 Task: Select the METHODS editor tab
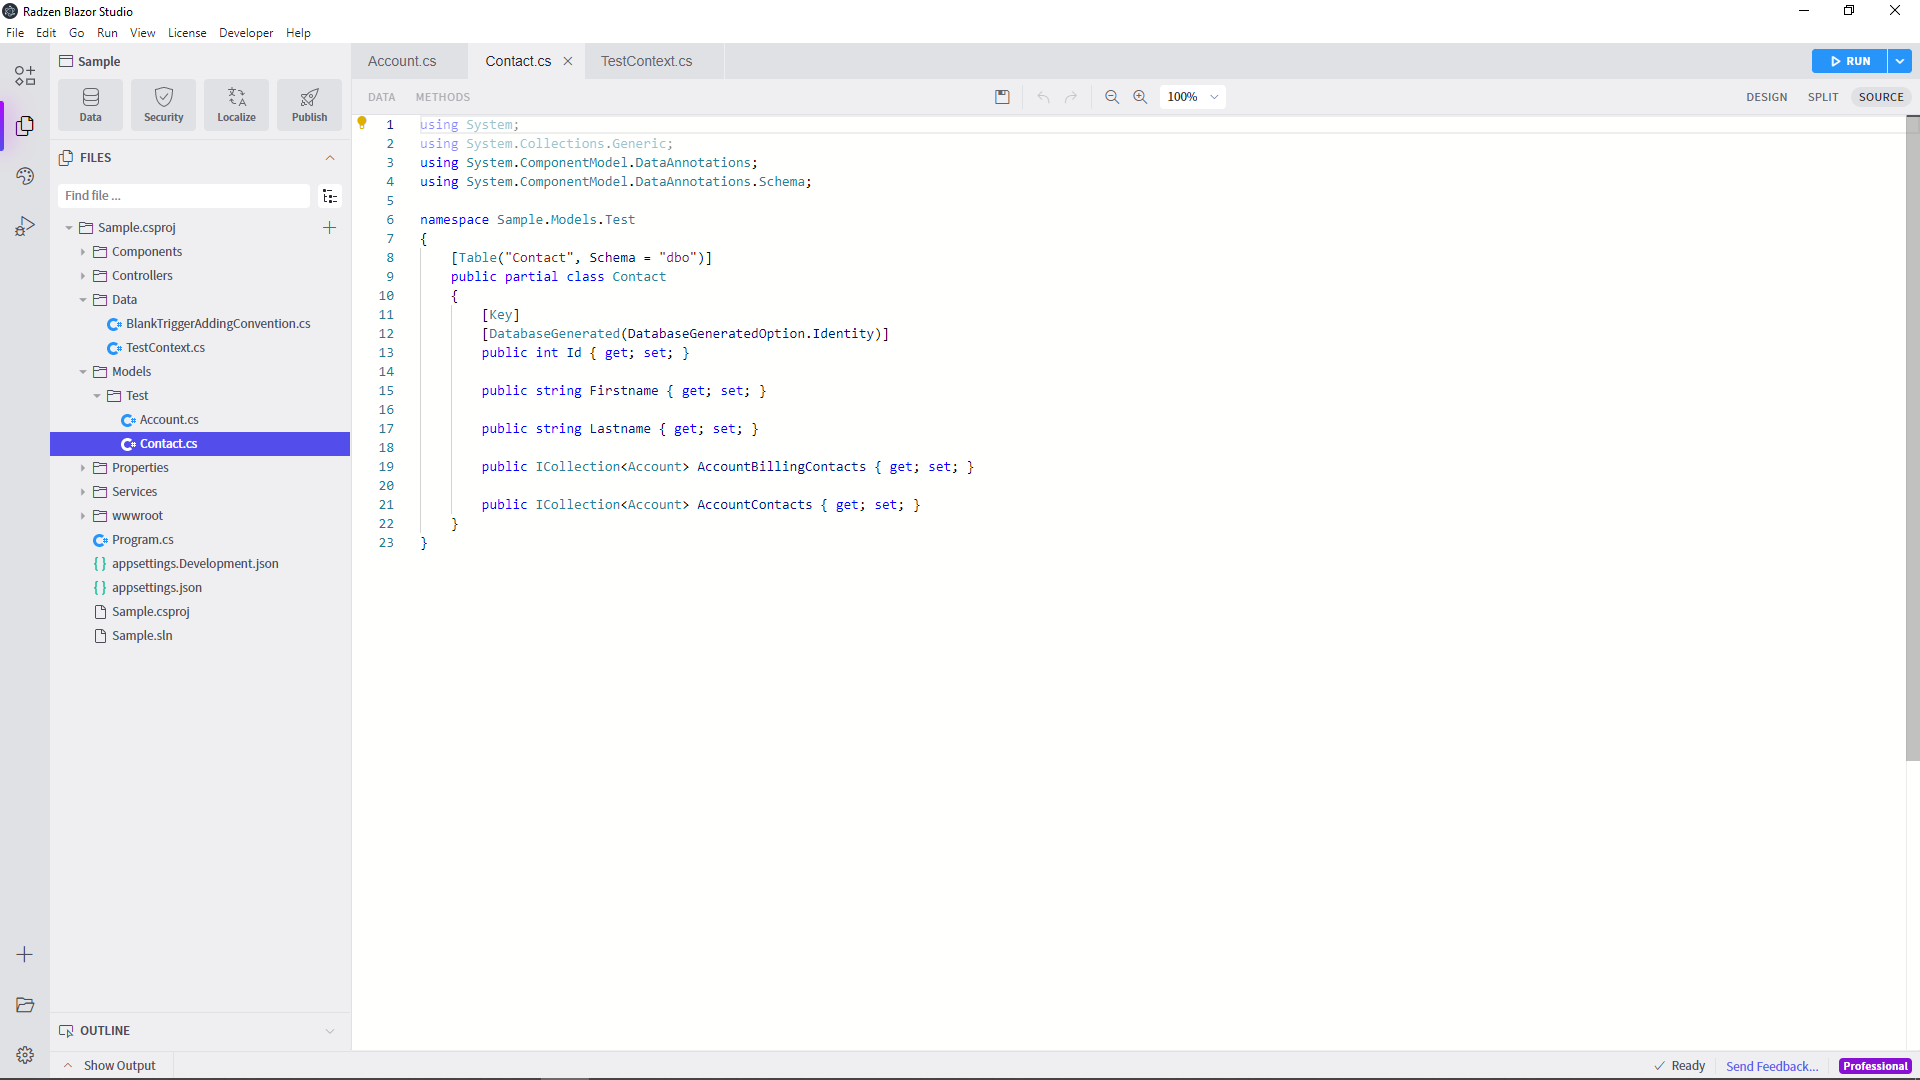click(x=443, y=97)
